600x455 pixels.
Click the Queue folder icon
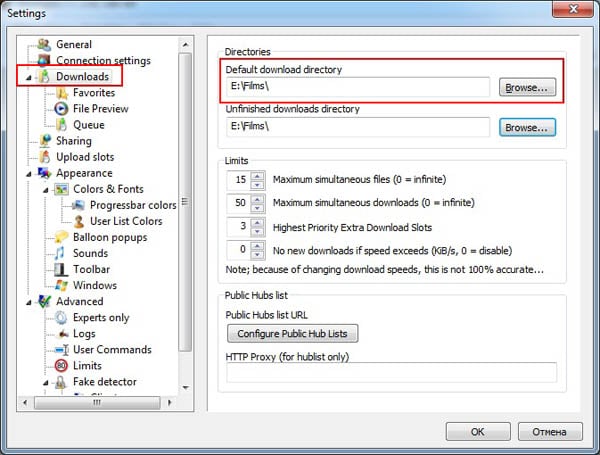tap(61, 125)
